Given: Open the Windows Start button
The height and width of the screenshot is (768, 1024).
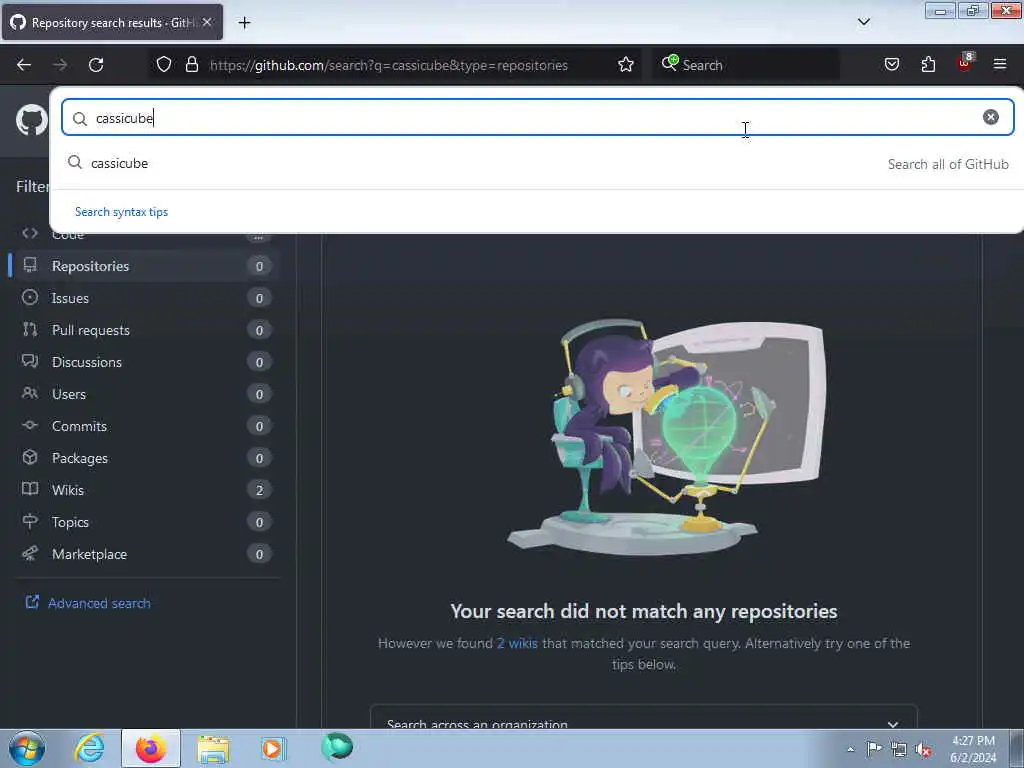Looking at the screenshot, I should click(x=27, y=748).
